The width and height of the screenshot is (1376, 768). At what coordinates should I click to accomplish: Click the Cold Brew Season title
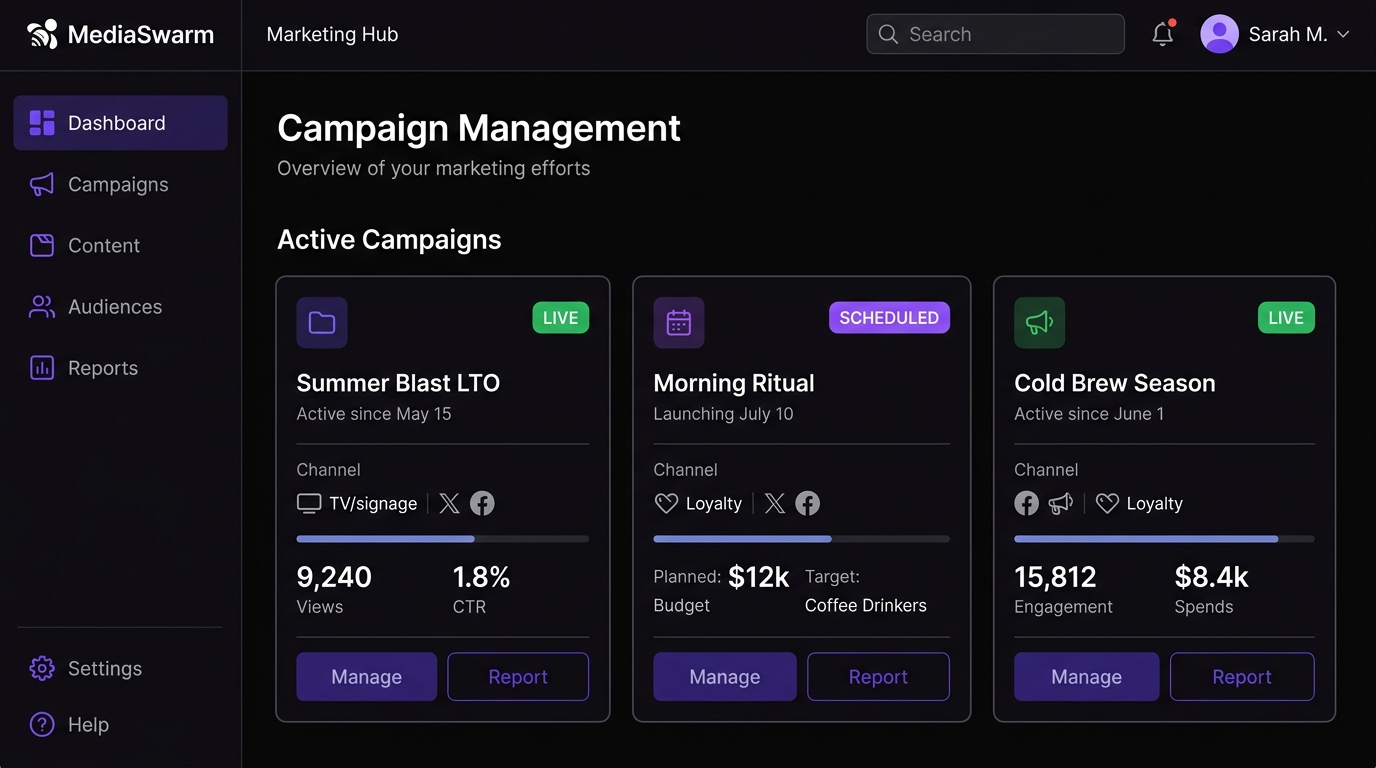(x=1115, y=383)
